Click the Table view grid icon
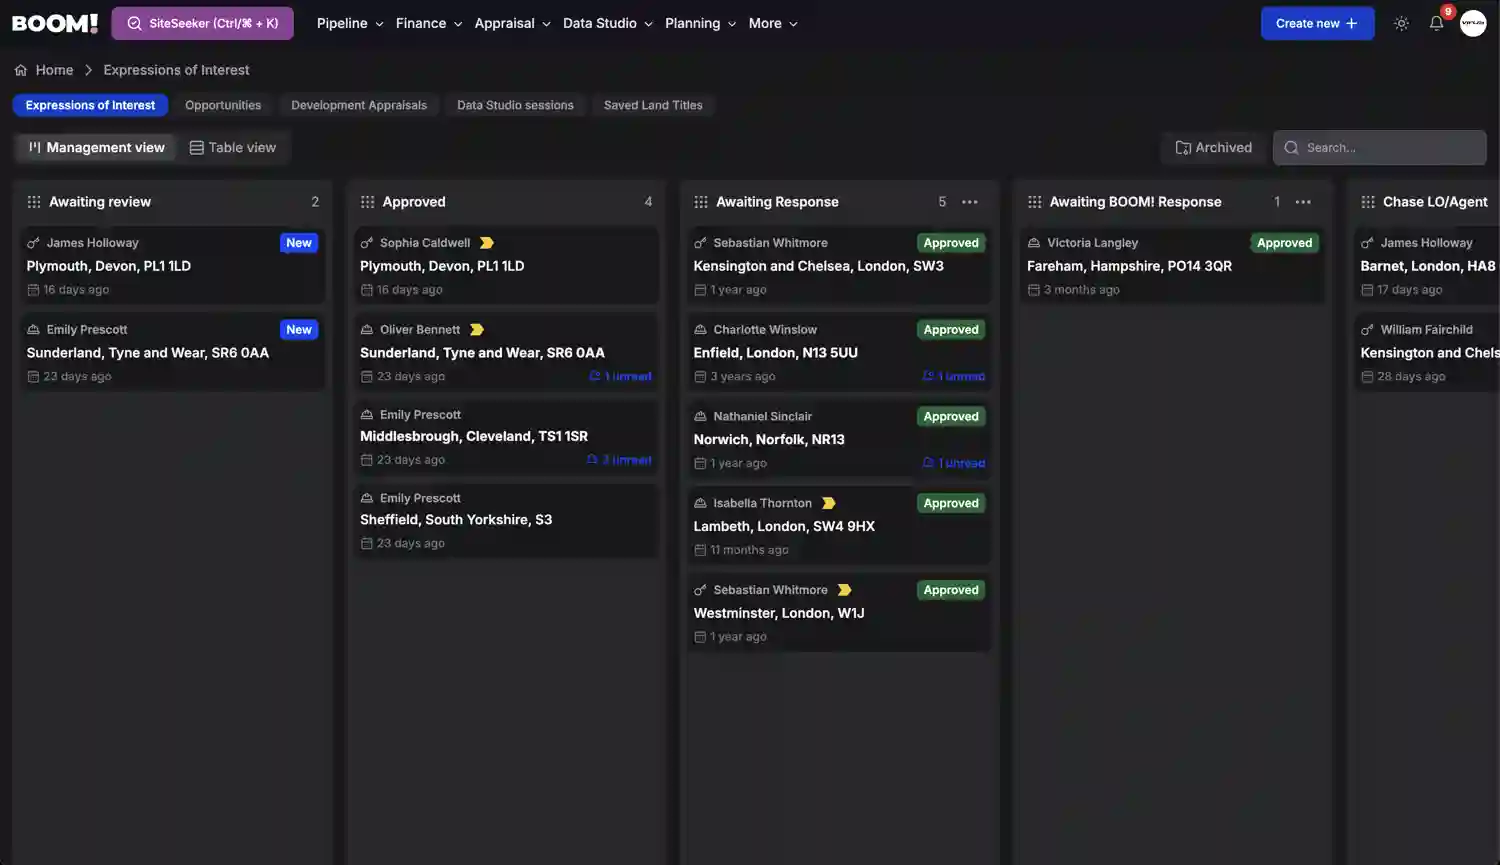1500x865 pixels. (197, 147)
